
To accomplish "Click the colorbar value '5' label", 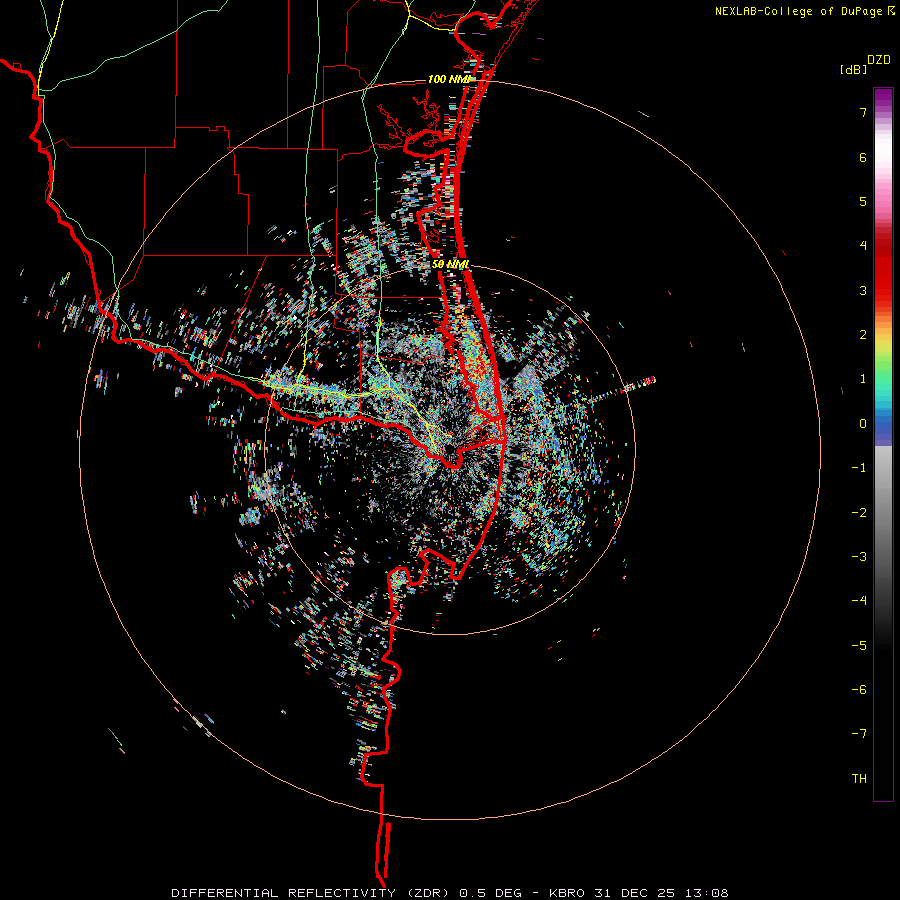I will click(863, 201).
